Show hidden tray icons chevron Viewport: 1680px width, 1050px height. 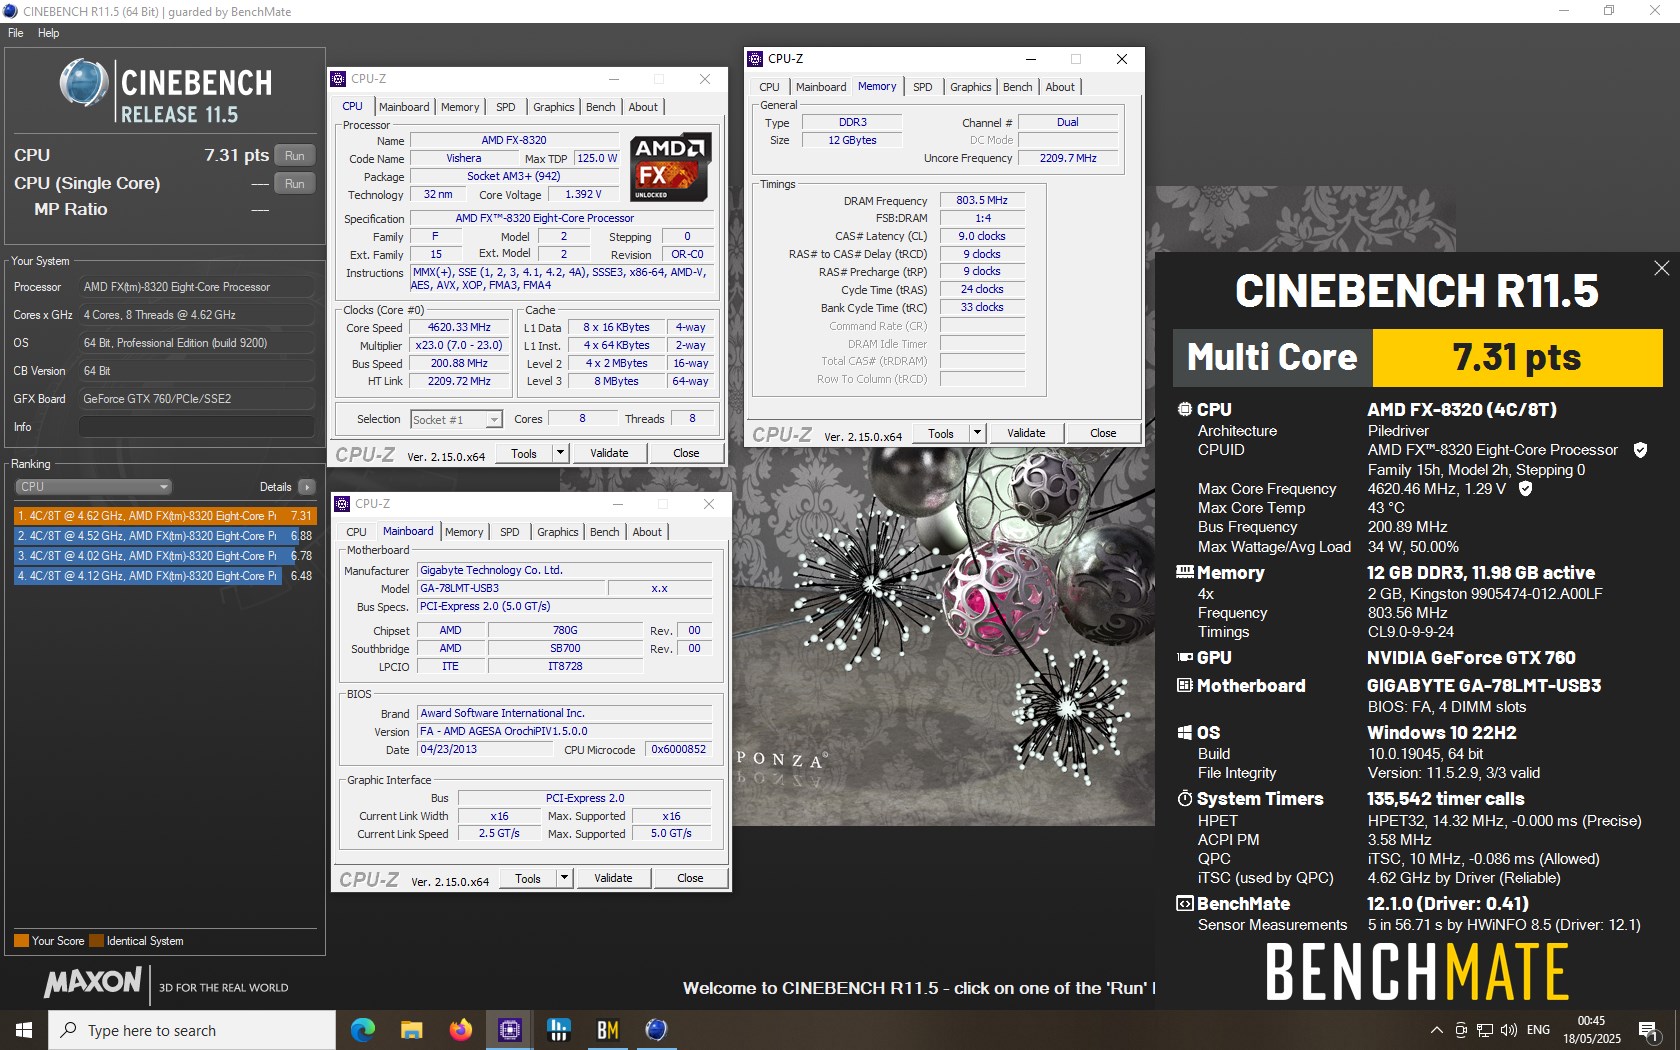[1437, 1030]
